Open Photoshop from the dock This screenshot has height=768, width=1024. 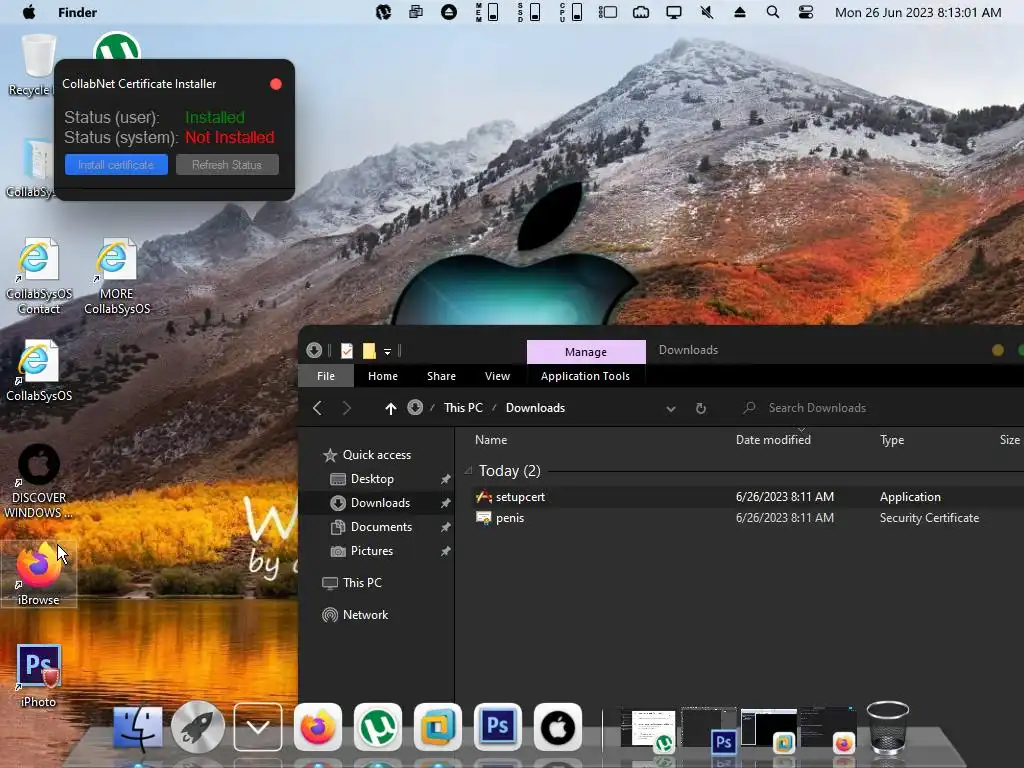pyautogui.click(x=498, y=727)
